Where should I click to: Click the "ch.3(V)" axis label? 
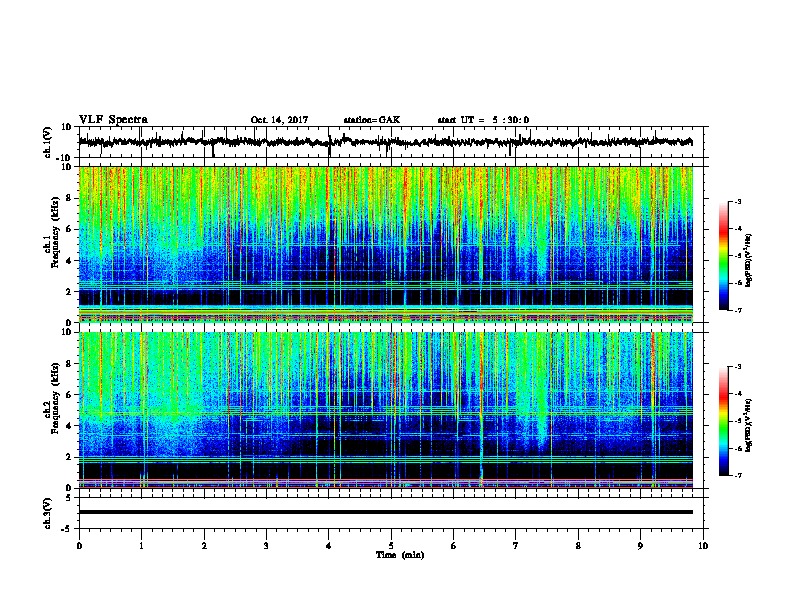pos(47,513)
